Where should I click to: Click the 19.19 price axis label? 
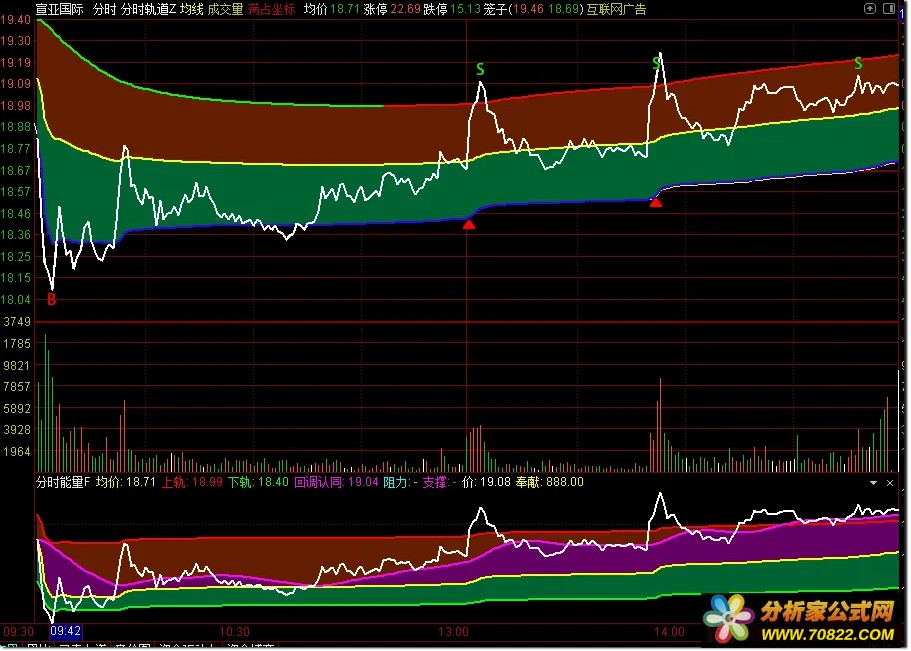tap(16, 63)
